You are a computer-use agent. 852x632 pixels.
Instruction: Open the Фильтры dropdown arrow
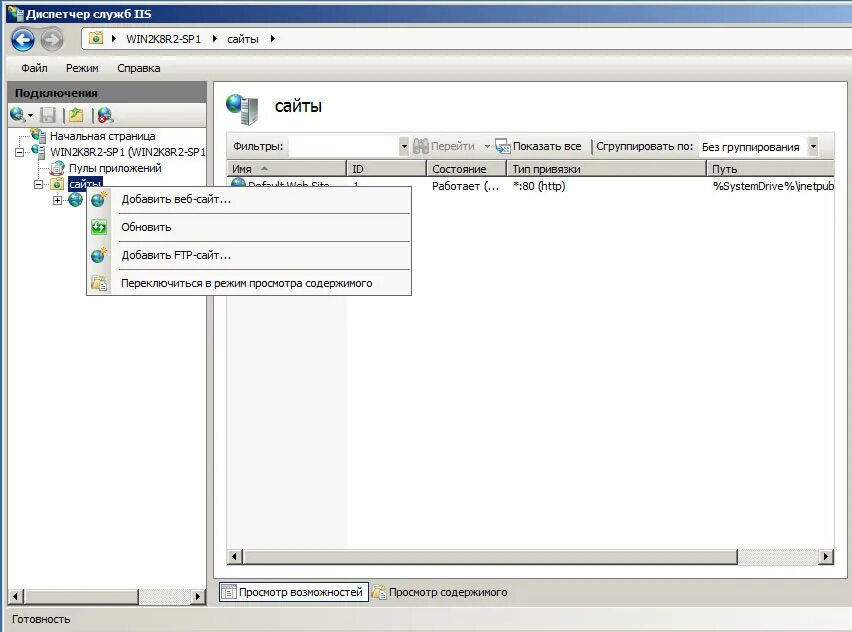point(404,146)
